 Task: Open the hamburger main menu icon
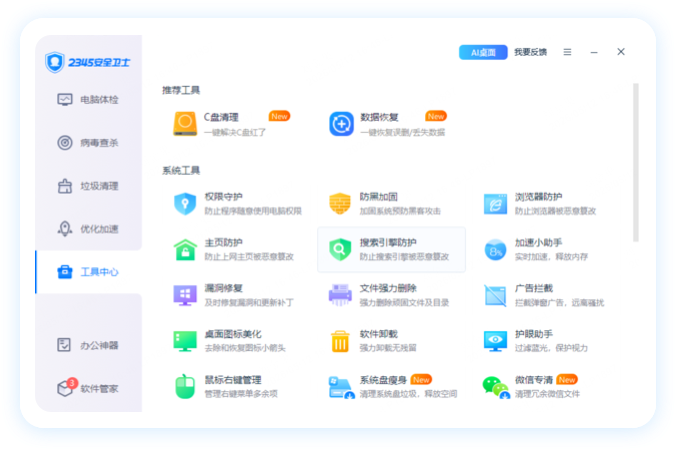coord(567,52)
